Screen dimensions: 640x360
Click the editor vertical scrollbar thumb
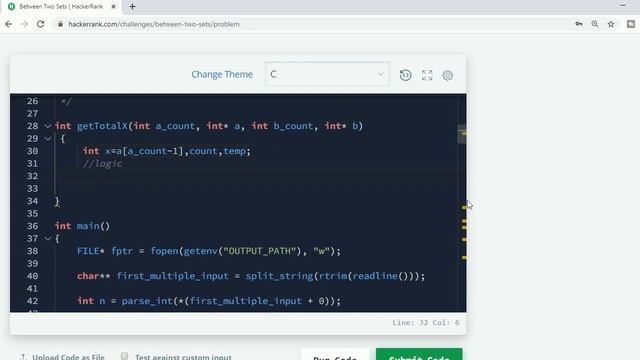click(x=462, y=134)
